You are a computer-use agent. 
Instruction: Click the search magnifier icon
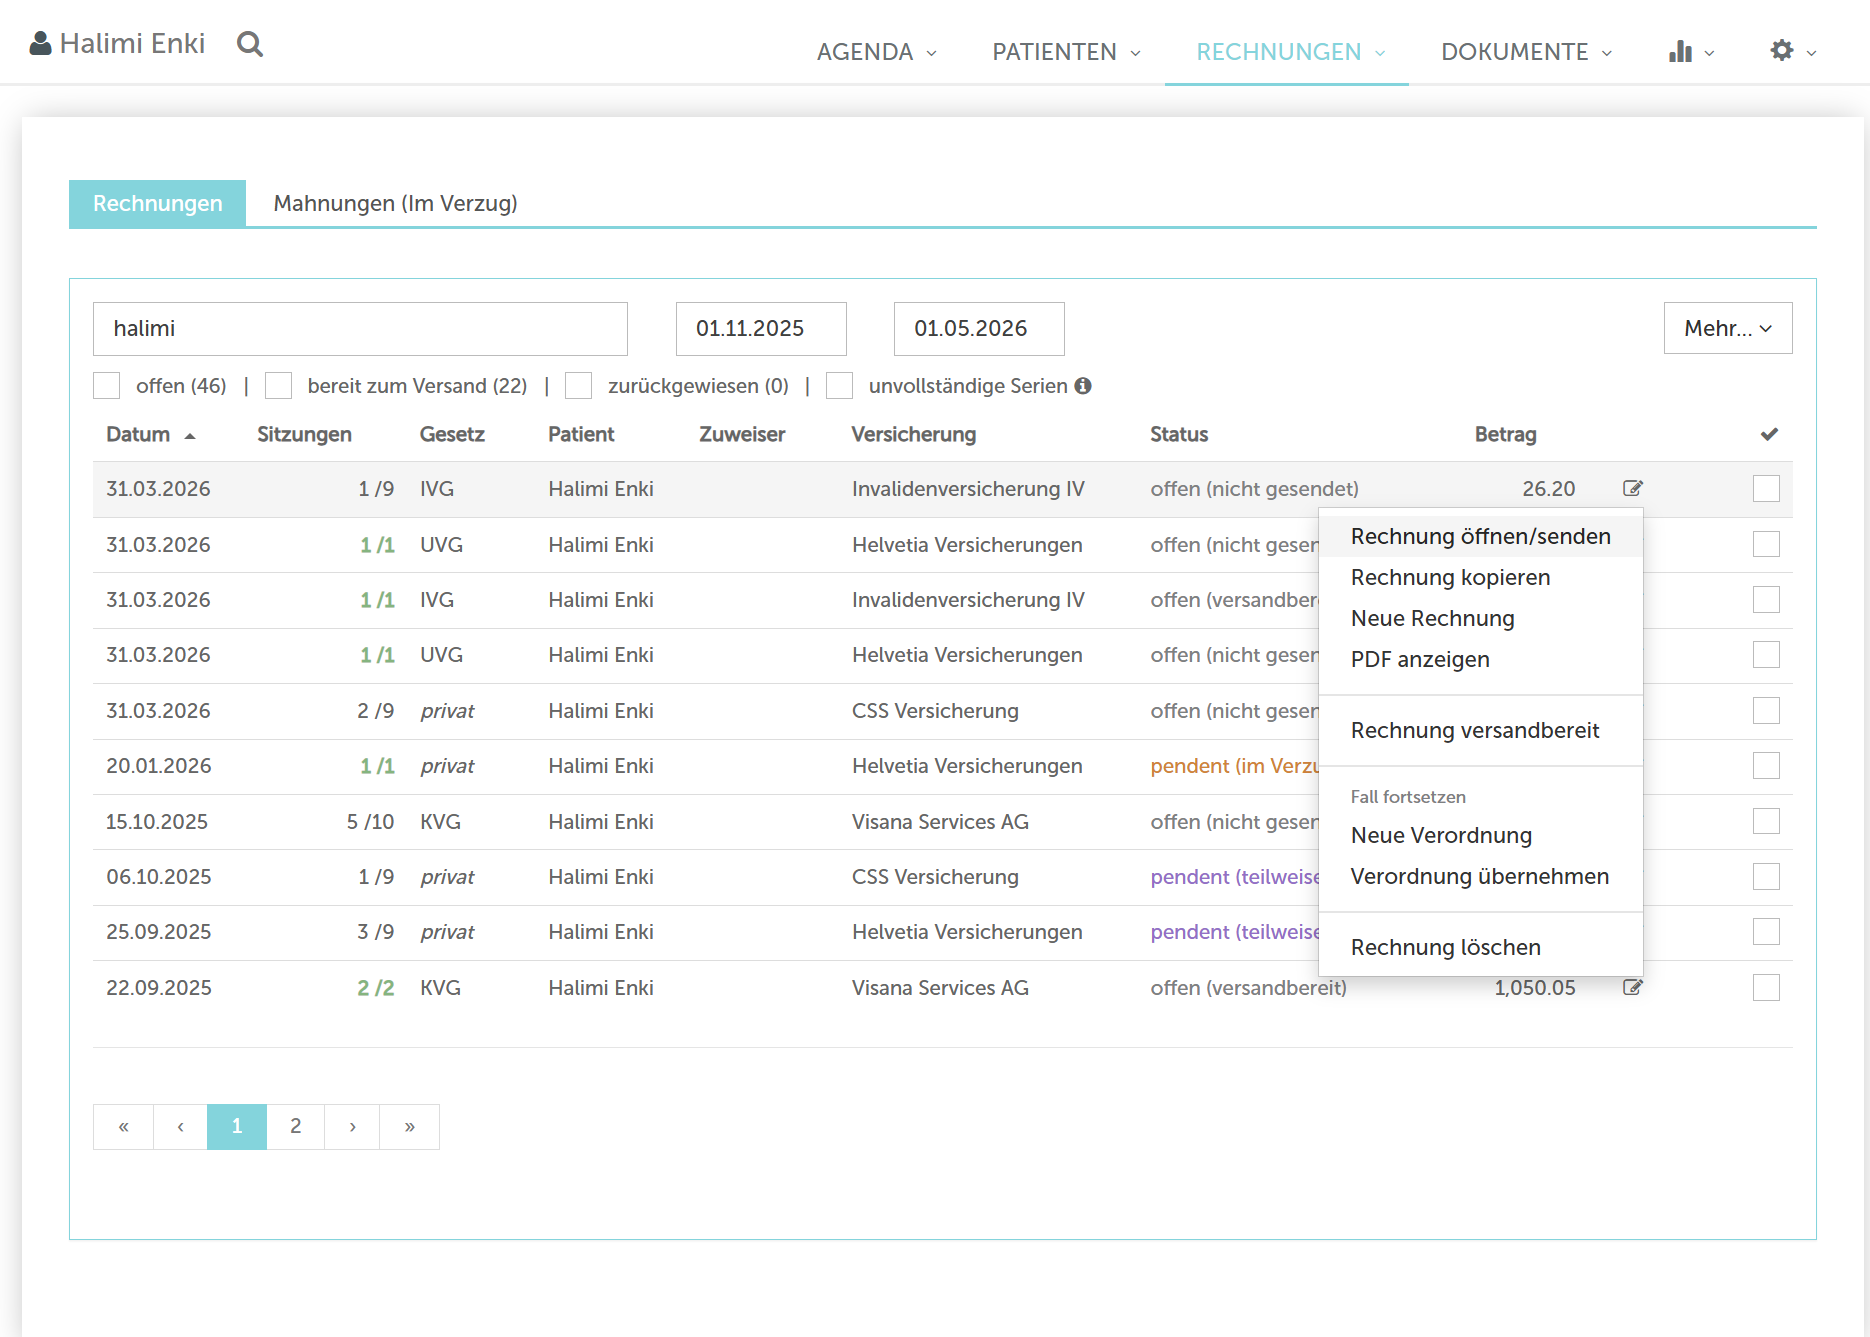click(250, 44)
